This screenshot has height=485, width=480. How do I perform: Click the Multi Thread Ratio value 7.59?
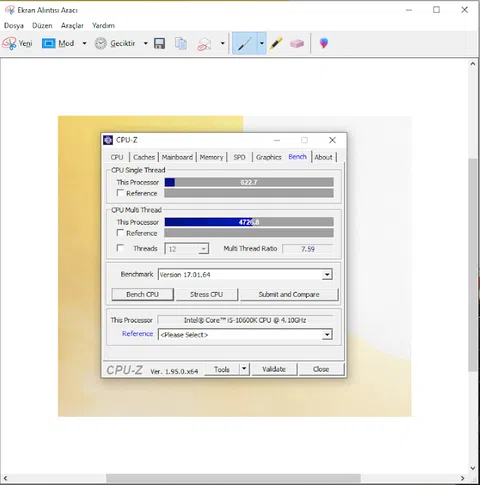click(307, 249)
